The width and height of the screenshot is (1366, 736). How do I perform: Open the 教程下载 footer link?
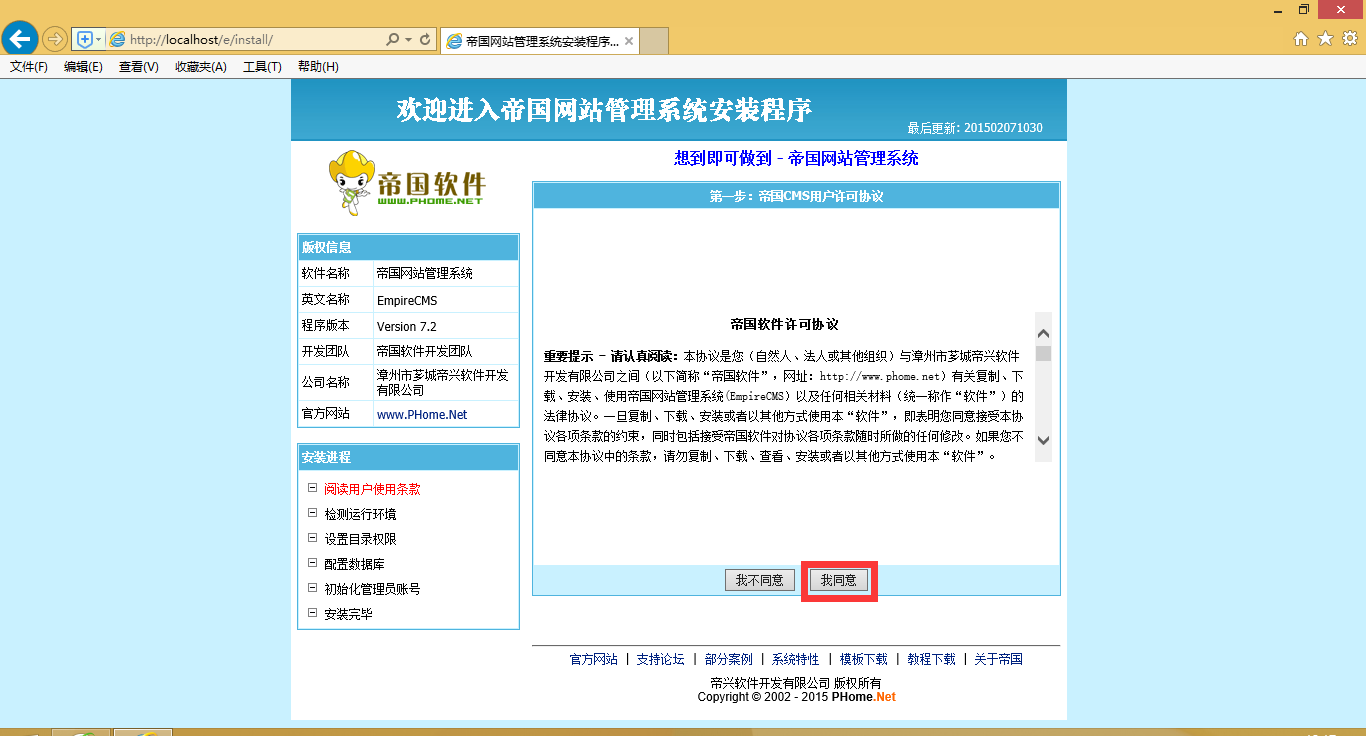point(931,659)
